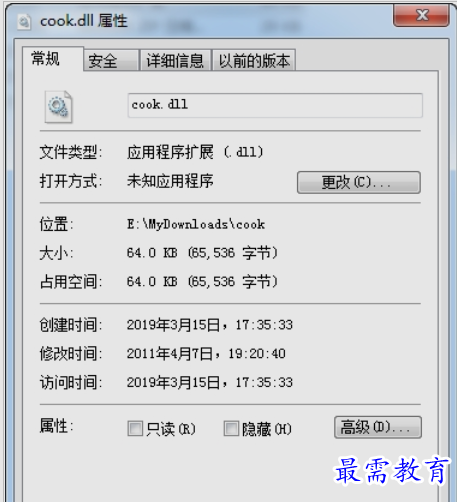
Task: Open 高级(D)... attributes dialog
Action: click(378, 427)
